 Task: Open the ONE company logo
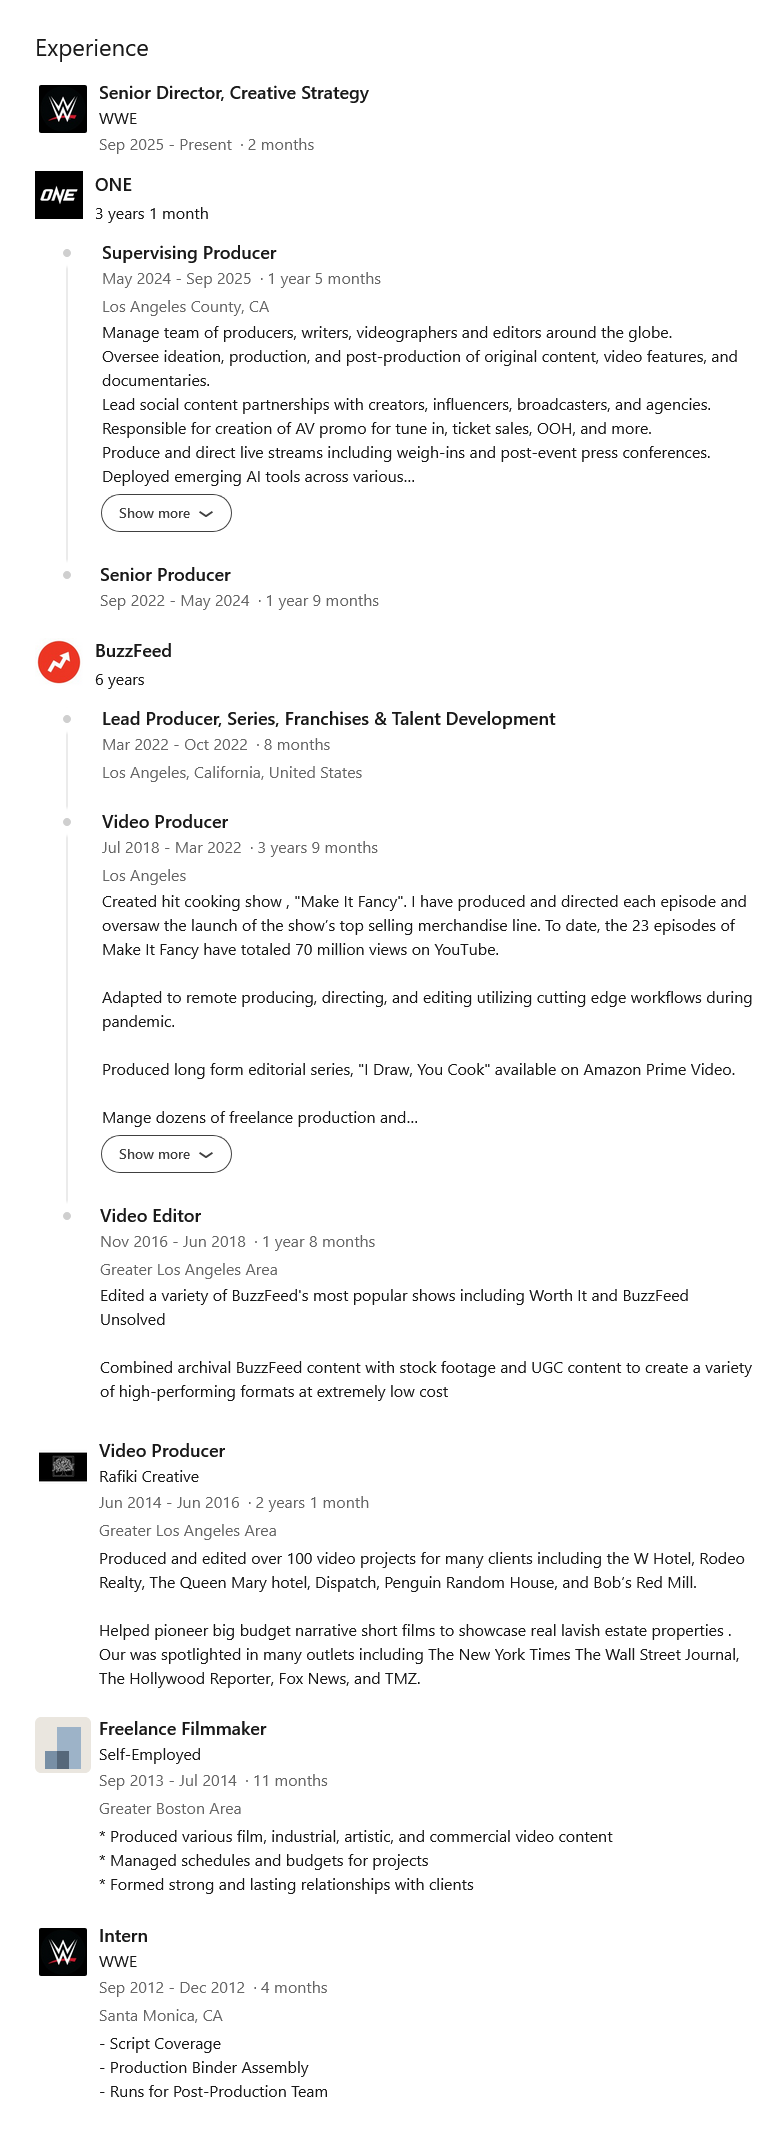point(59,195)
